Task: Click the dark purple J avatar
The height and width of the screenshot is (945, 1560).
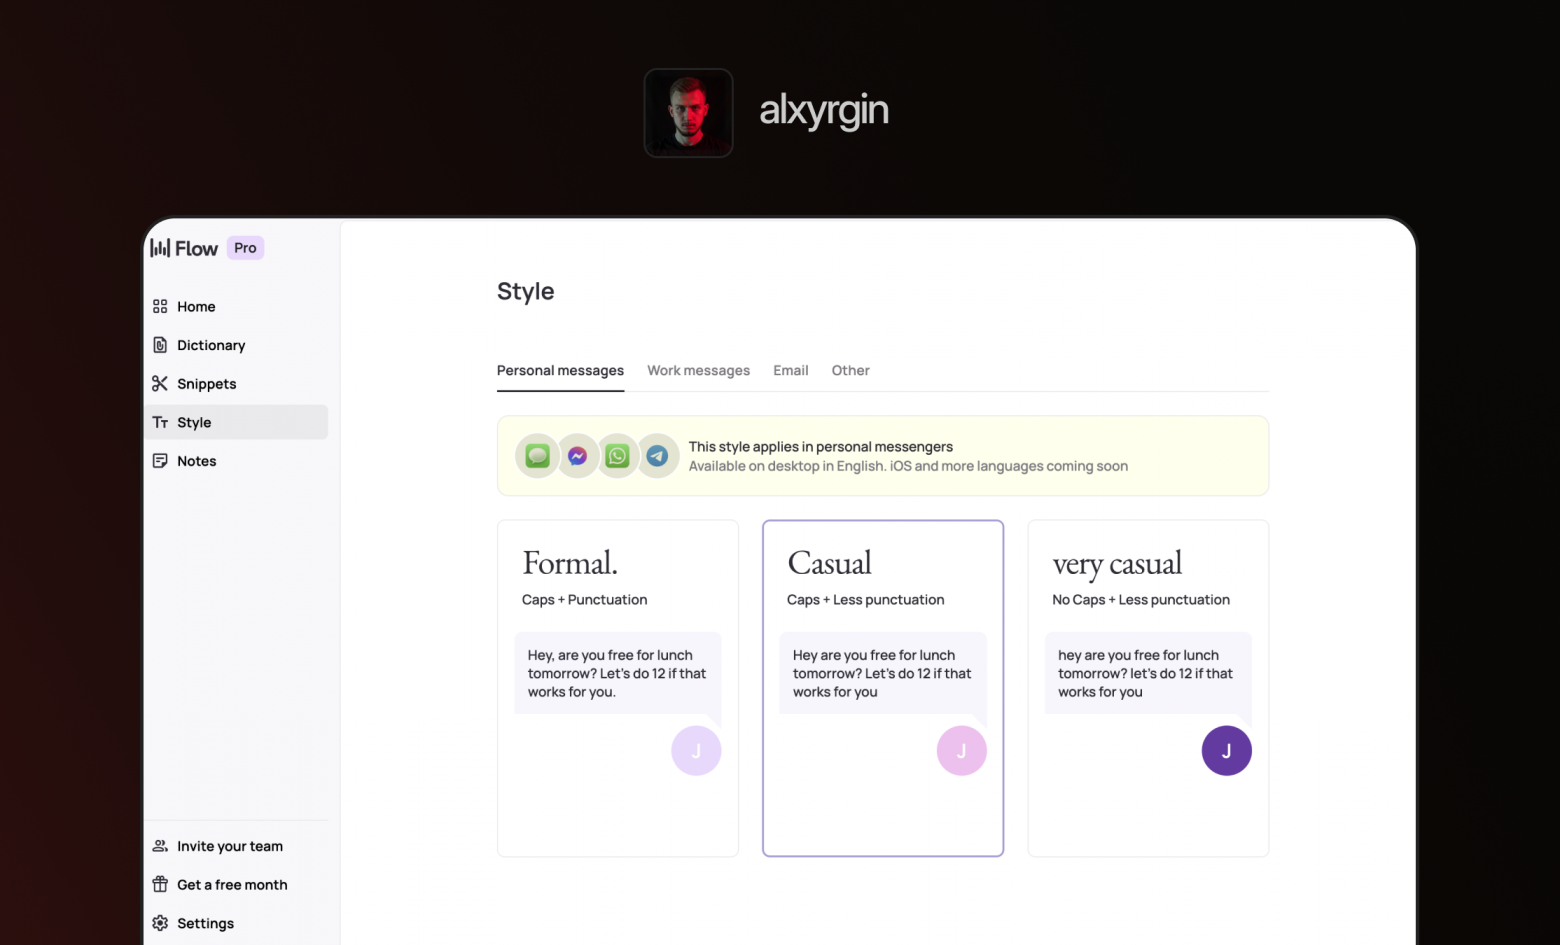Action: click(x=1226, y=751)
